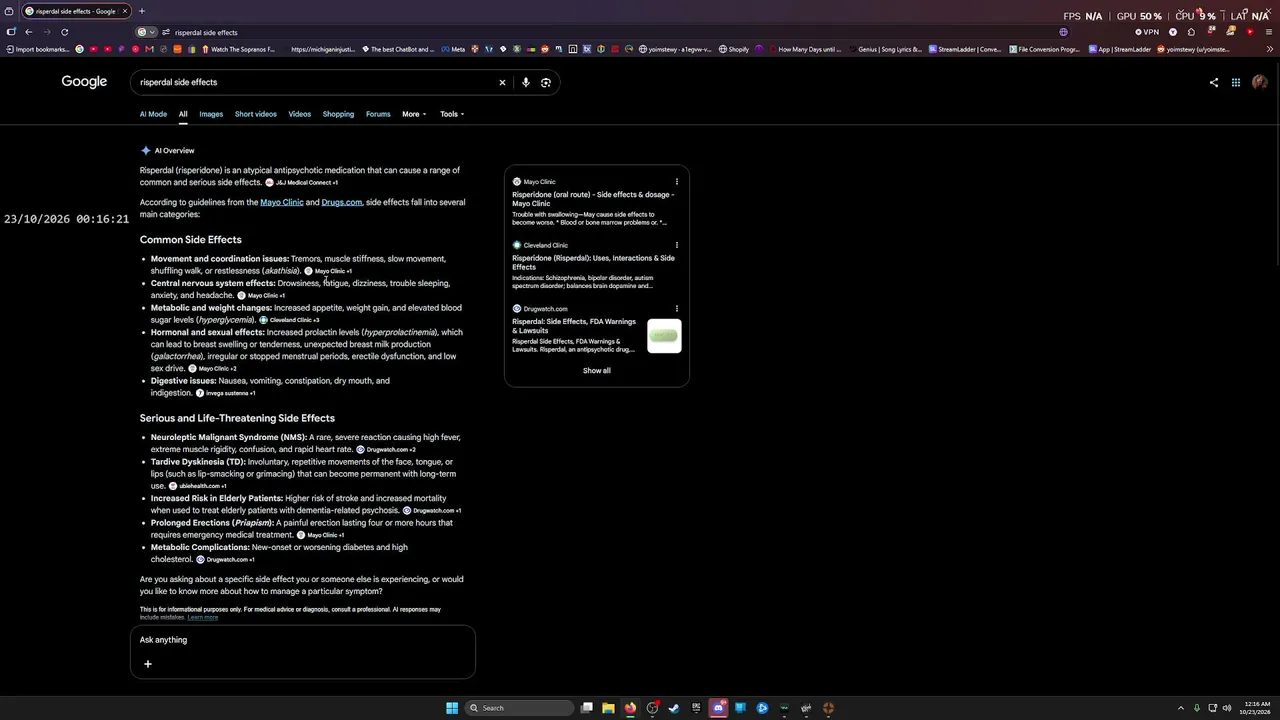Click the Ask anything input field
This screenshot has width=1280, height=720.
click(303, 640)
